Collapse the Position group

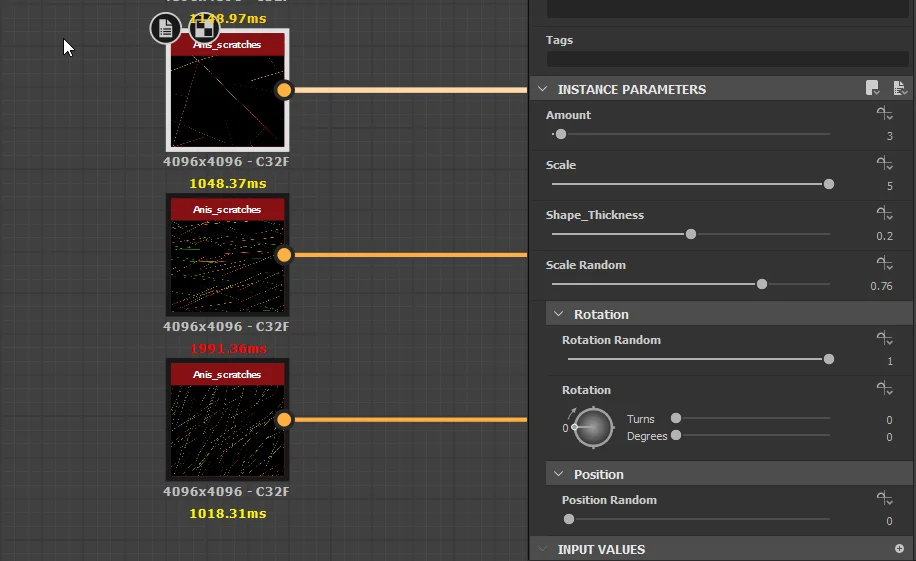click(558, 474)
